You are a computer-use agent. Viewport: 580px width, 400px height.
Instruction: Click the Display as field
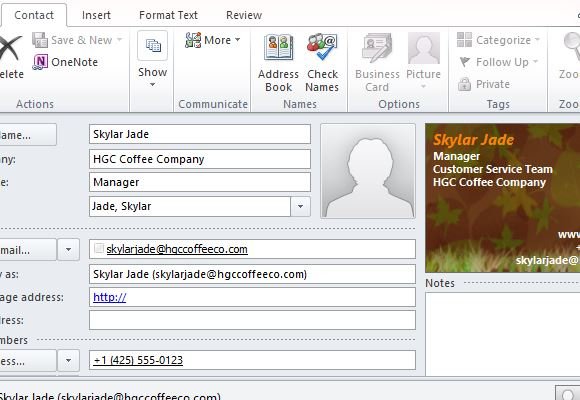coord(252,274)
